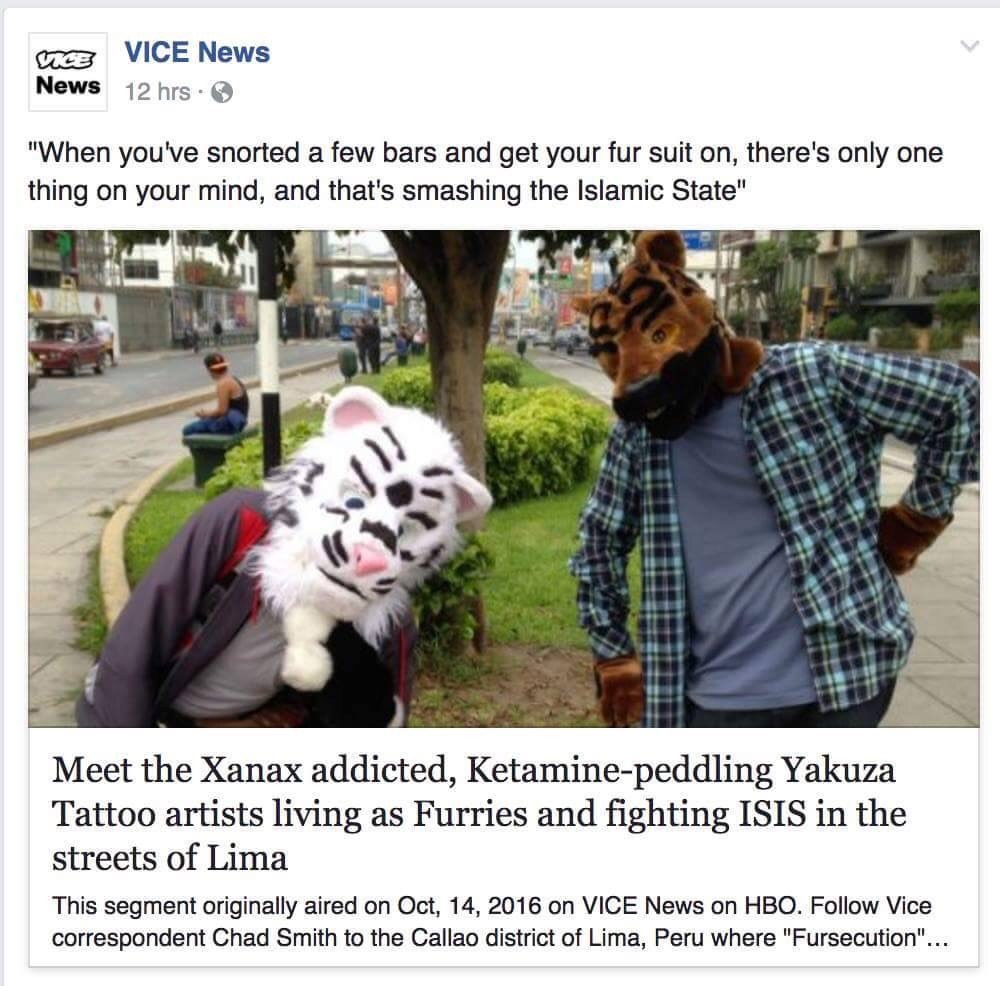Open the post's 12 hrs timestamp

coord(158,92)
